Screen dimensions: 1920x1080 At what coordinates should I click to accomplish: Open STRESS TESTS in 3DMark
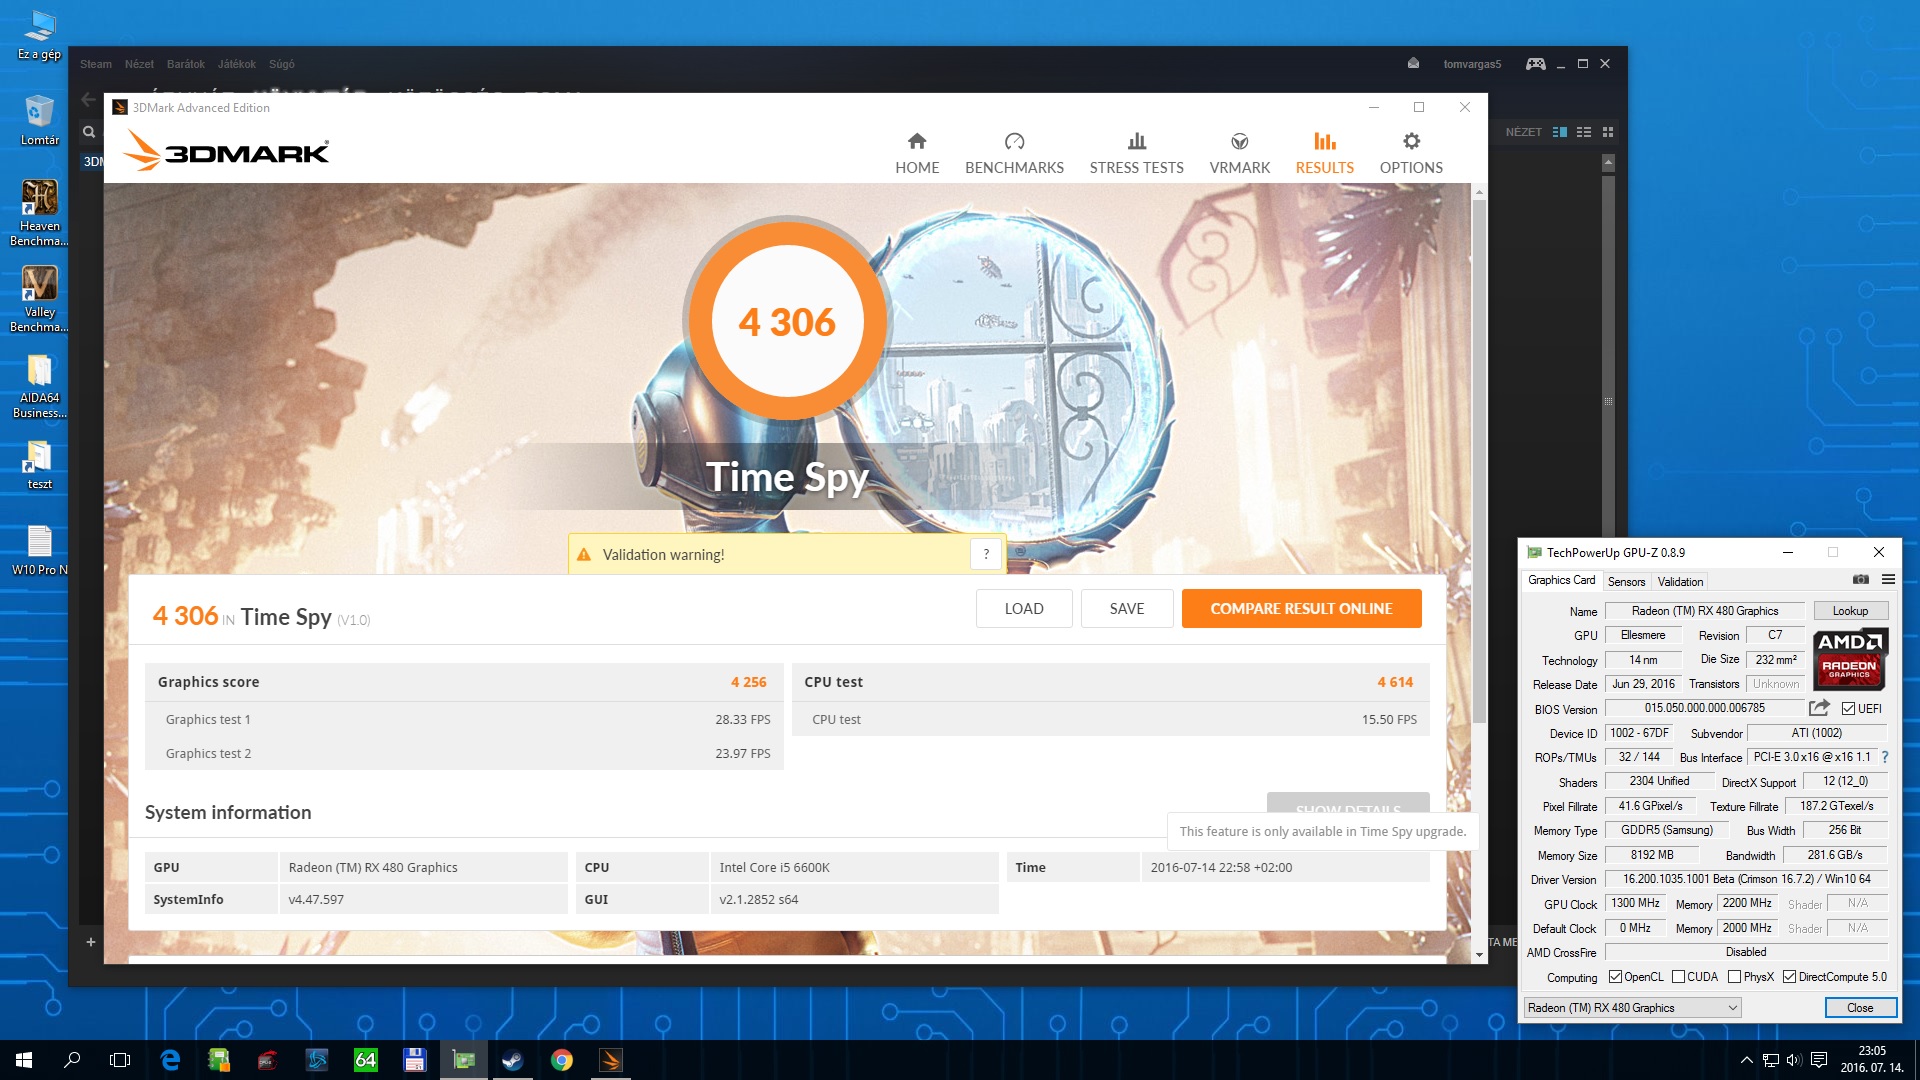(1136, 153)
